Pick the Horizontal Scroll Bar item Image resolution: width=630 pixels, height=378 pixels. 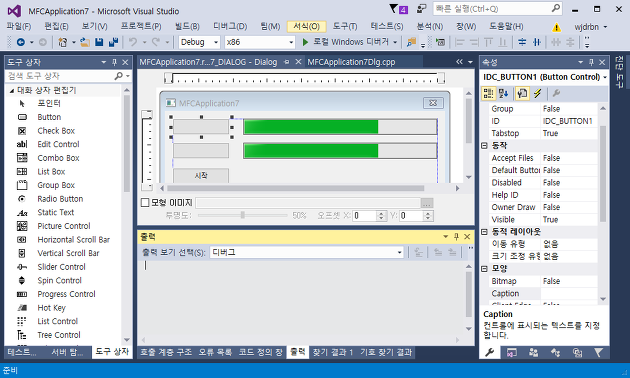[x=74, y=239]
